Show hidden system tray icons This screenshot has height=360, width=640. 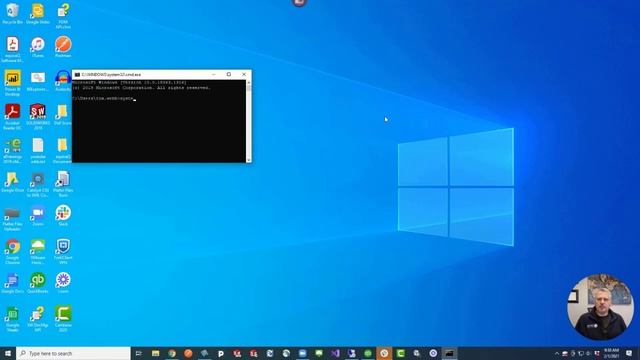click(x=557, y=353)
